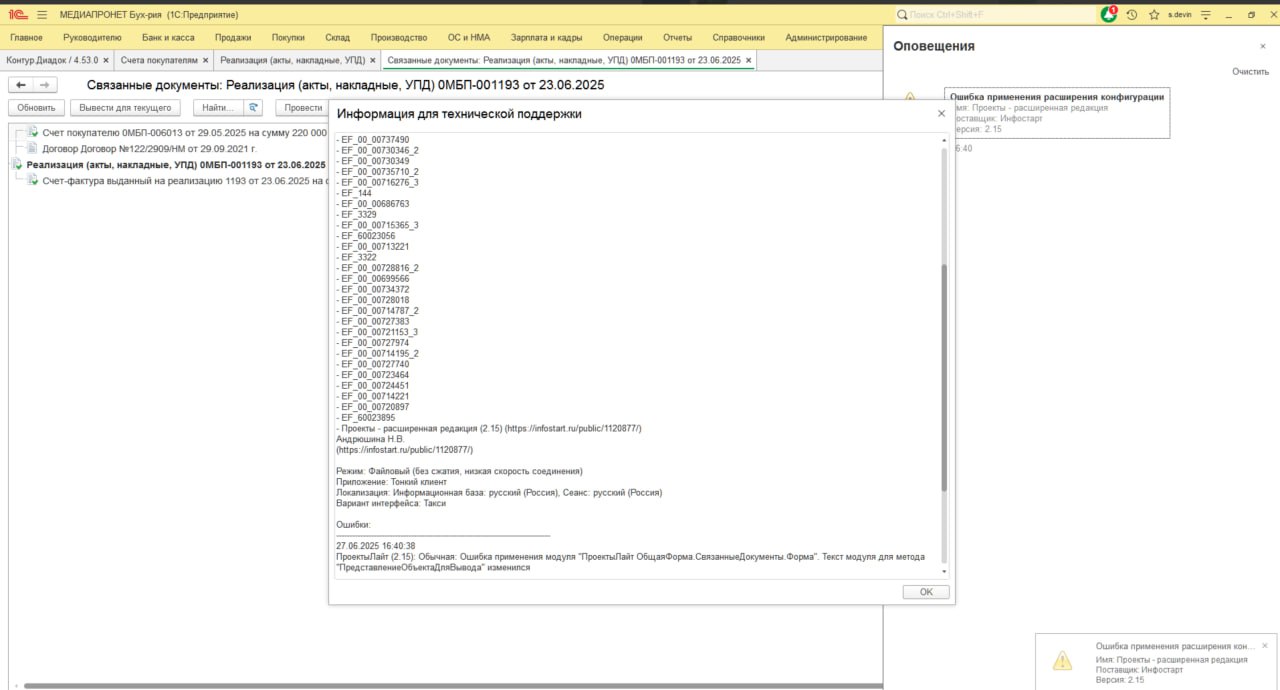1280x690 pixels.
Task: Open the Главное menu section
Action: (x=26, y=38)
